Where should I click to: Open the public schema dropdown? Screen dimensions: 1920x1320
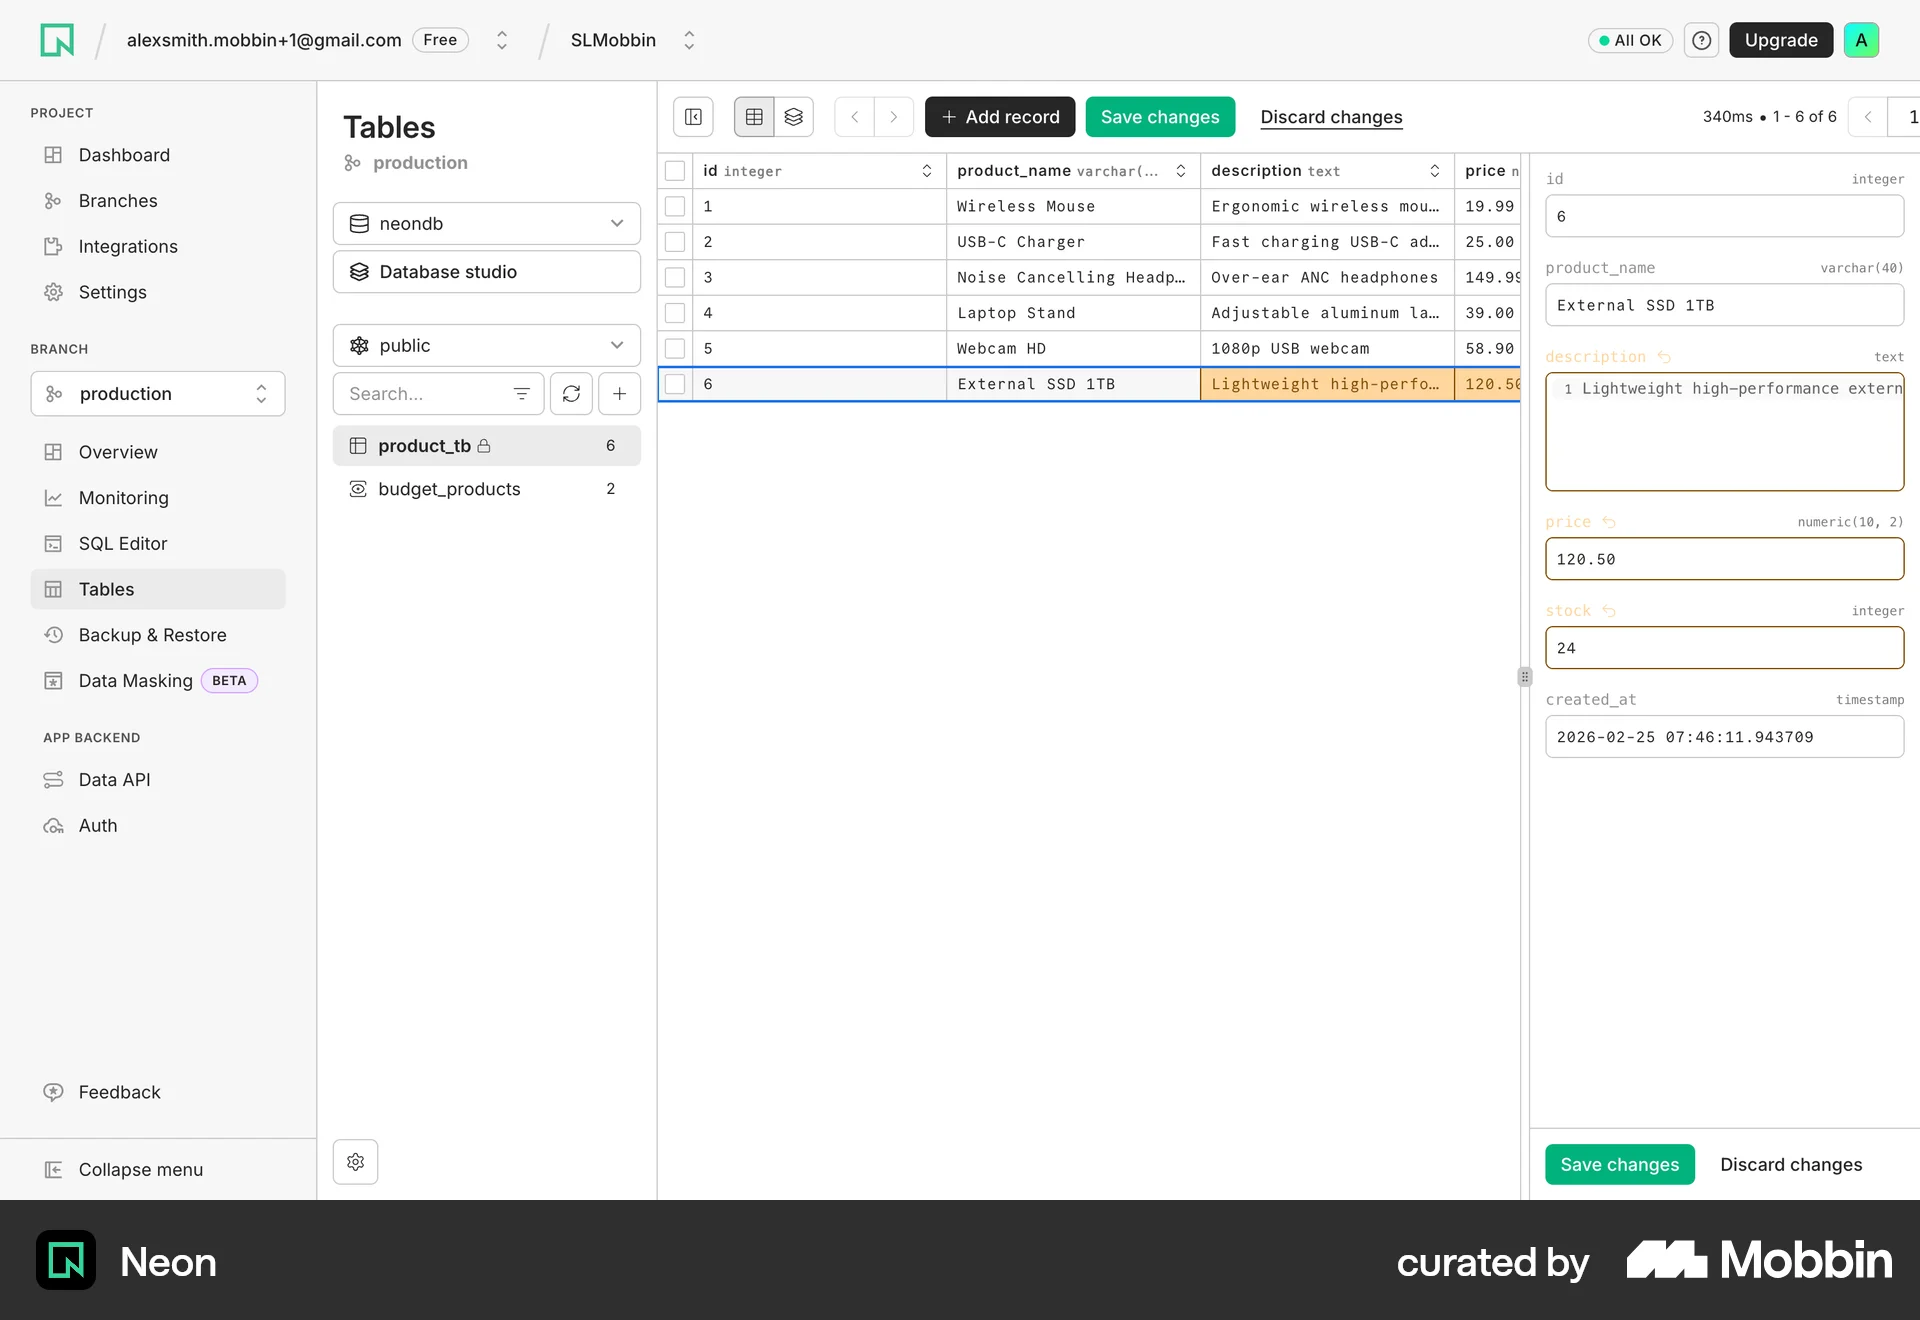(487, 346)
